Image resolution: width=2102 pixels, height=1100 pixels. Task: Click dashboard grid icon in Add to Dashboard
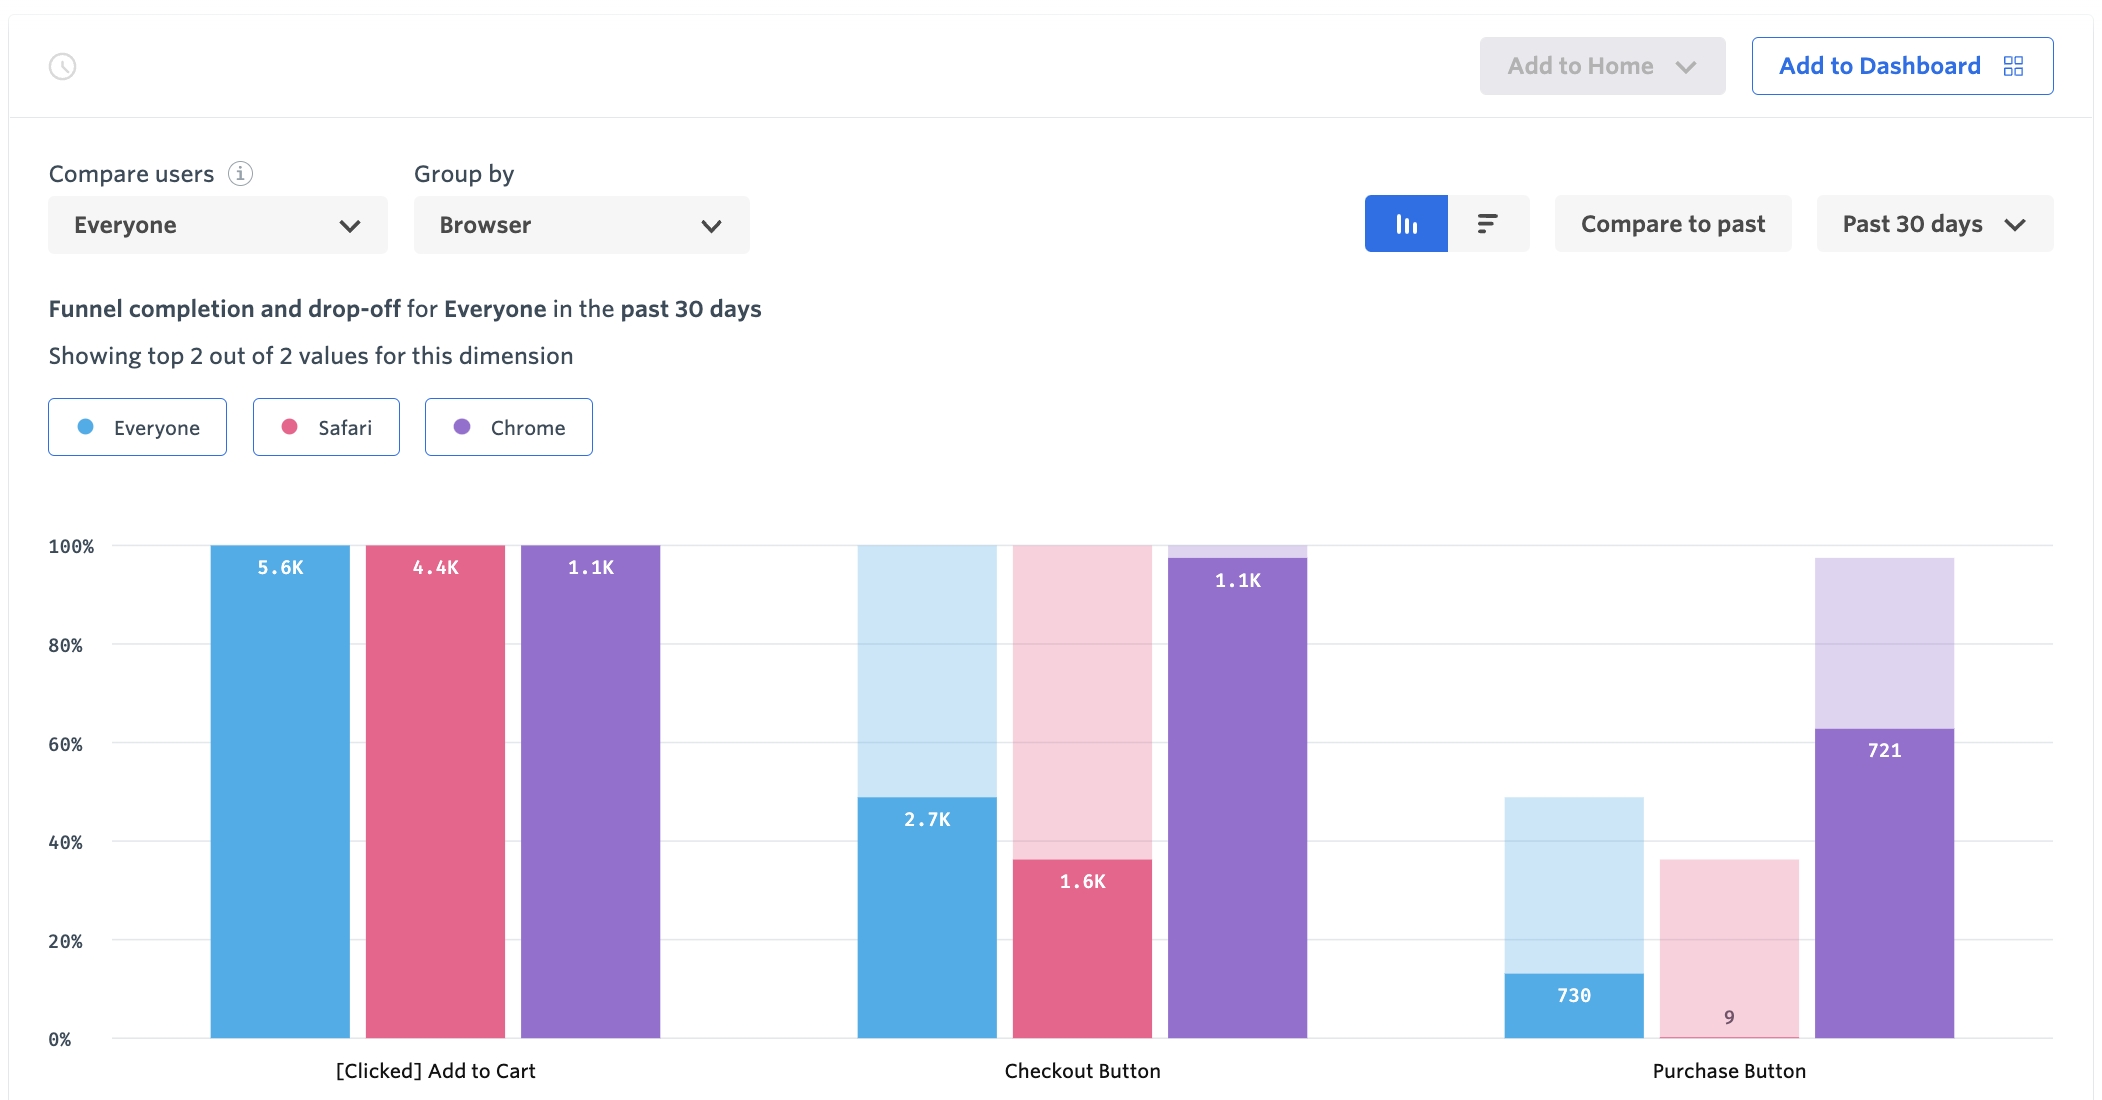[x=2013, y=66]
